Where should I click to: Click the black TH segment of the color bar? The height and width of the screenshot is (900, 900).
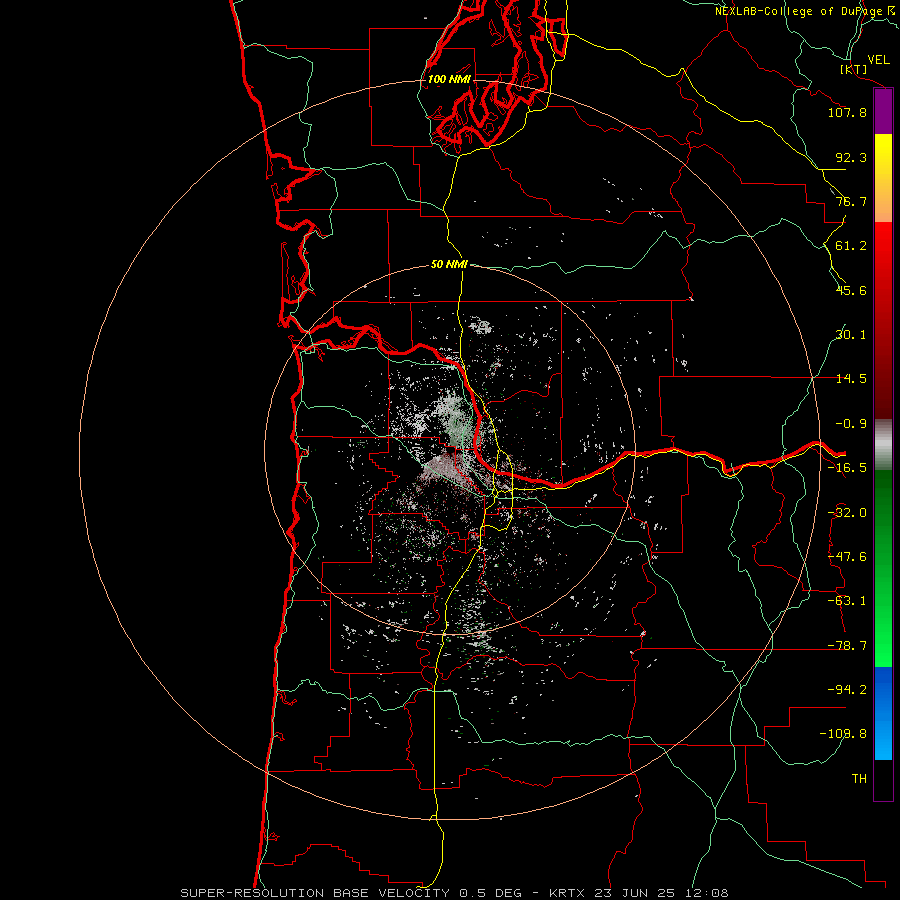point(883,780)
